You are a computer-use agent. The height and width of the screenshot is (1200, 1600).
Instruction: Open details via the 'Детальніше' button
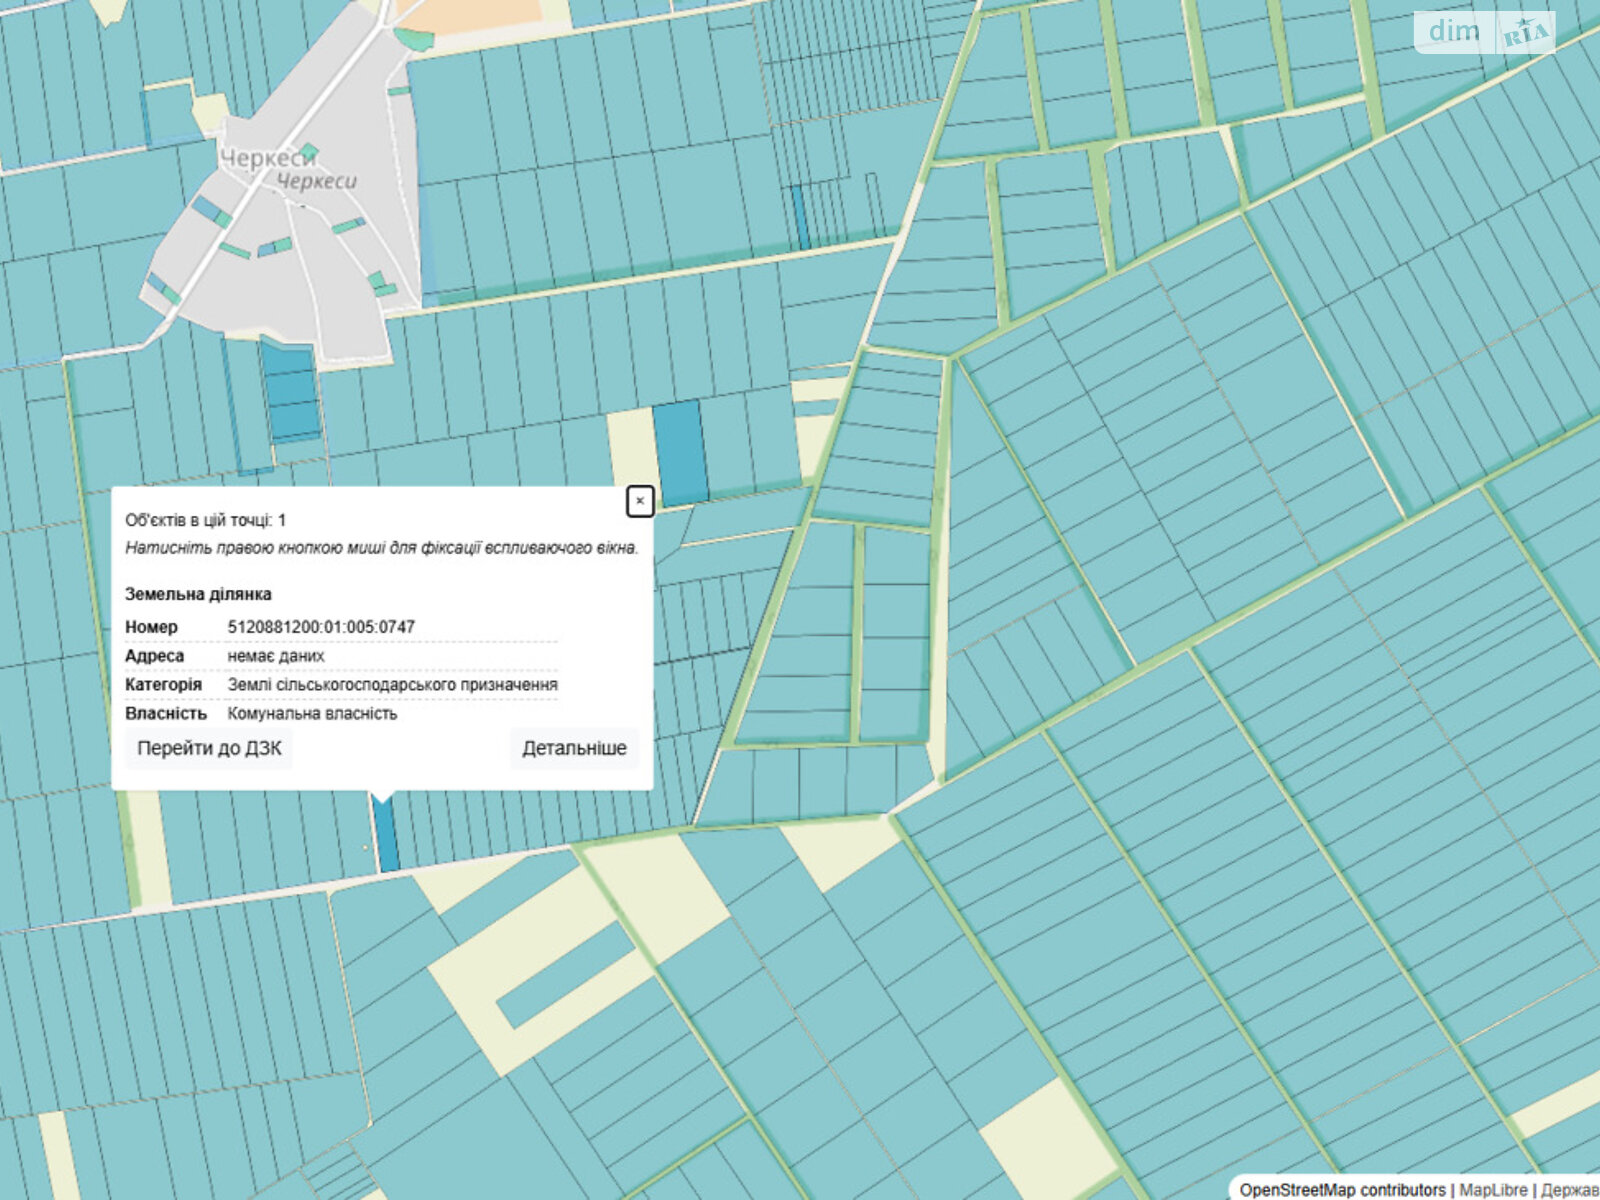574,748
